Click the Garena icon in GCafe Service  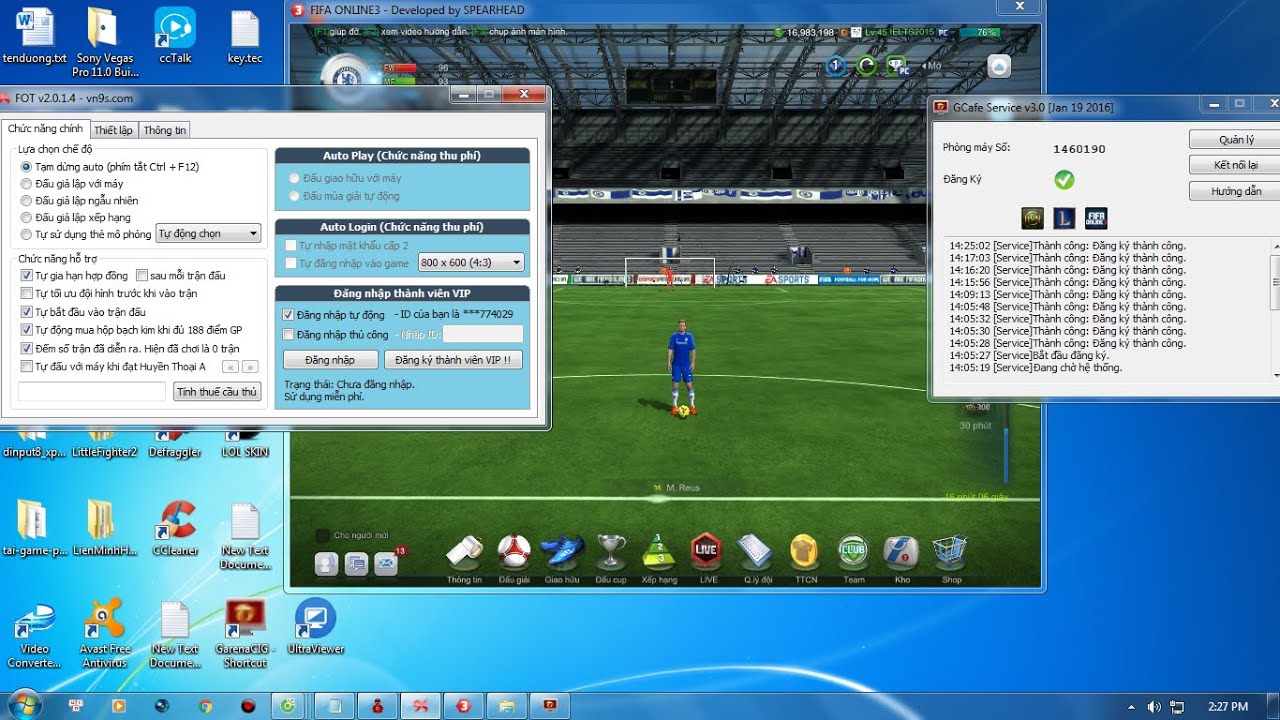(x=1033, y=218)
